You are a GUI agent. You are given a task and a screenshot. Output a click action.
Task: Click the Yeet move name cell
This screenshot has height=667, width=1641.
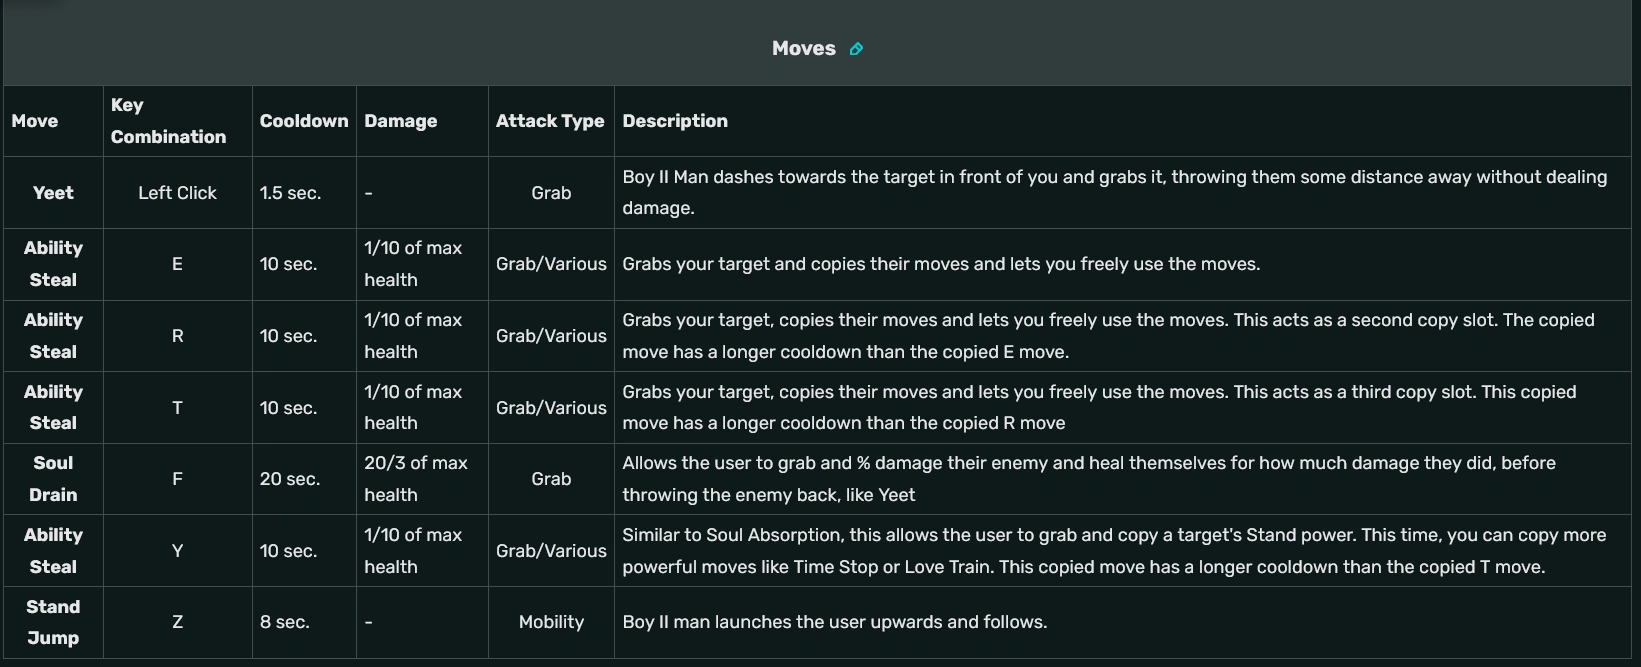tap(53, 193)
